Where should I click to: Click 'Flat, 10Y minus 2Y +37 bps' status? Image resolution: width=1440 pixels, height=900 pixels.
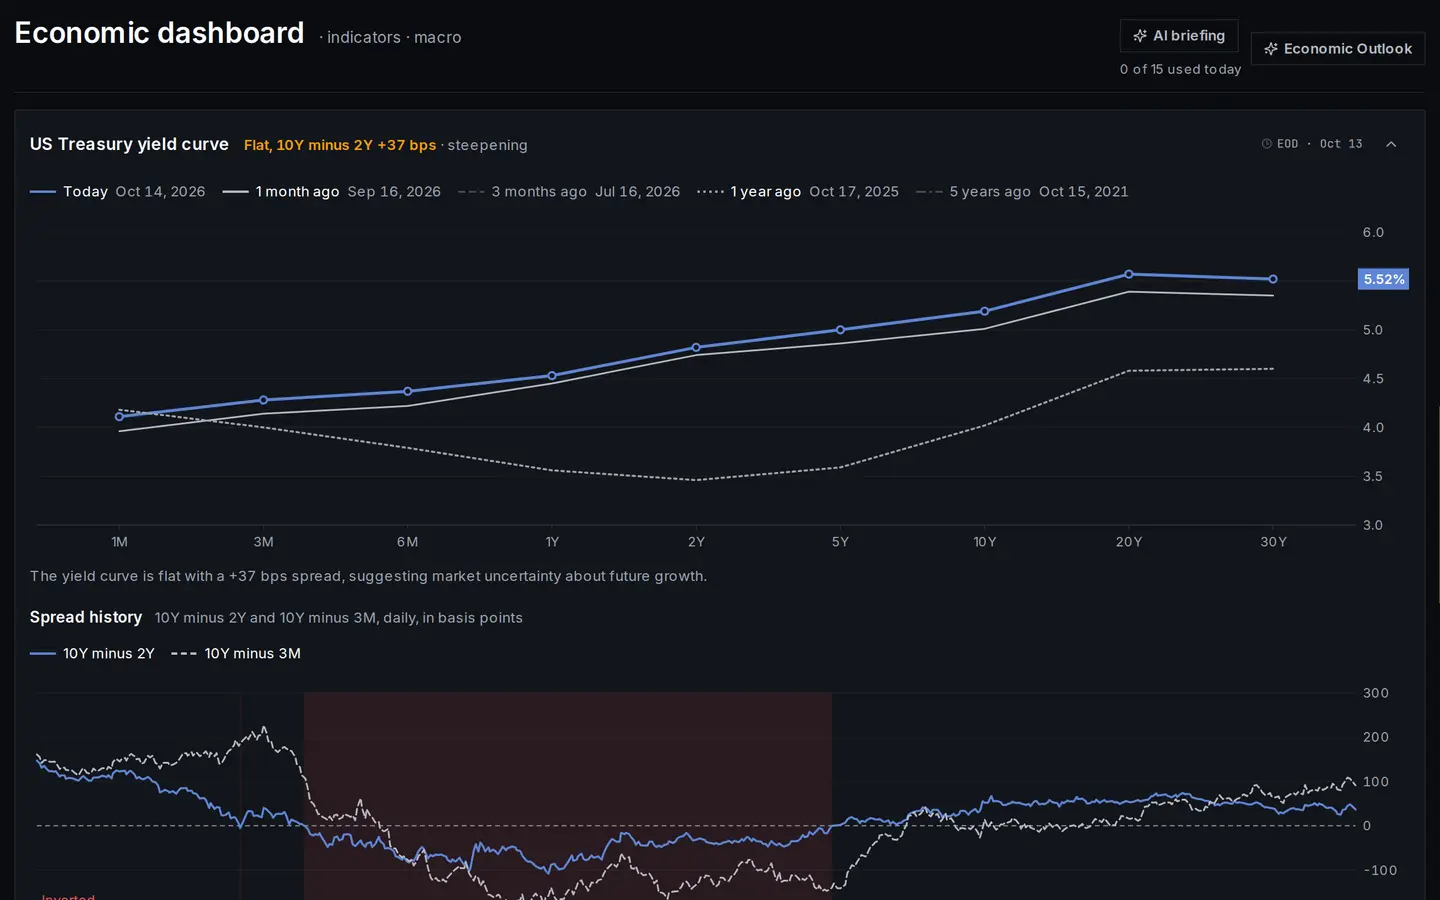340,145
